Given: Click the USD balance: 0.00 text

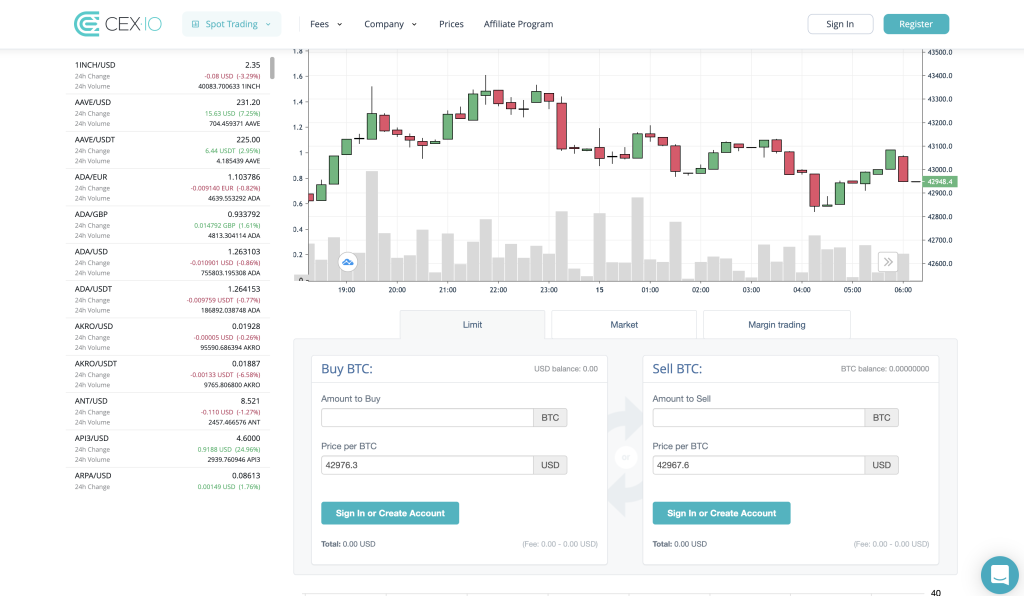Looking at the screenshot, I should (x=566, y=369).
